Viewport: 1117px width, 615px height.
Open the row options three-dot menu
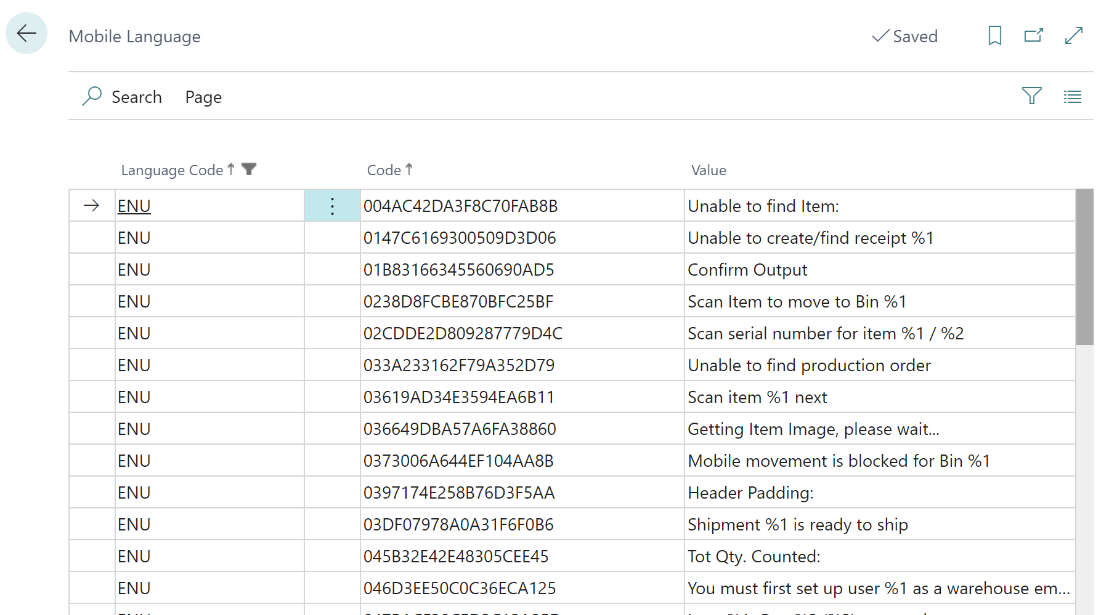coord(332,206)
